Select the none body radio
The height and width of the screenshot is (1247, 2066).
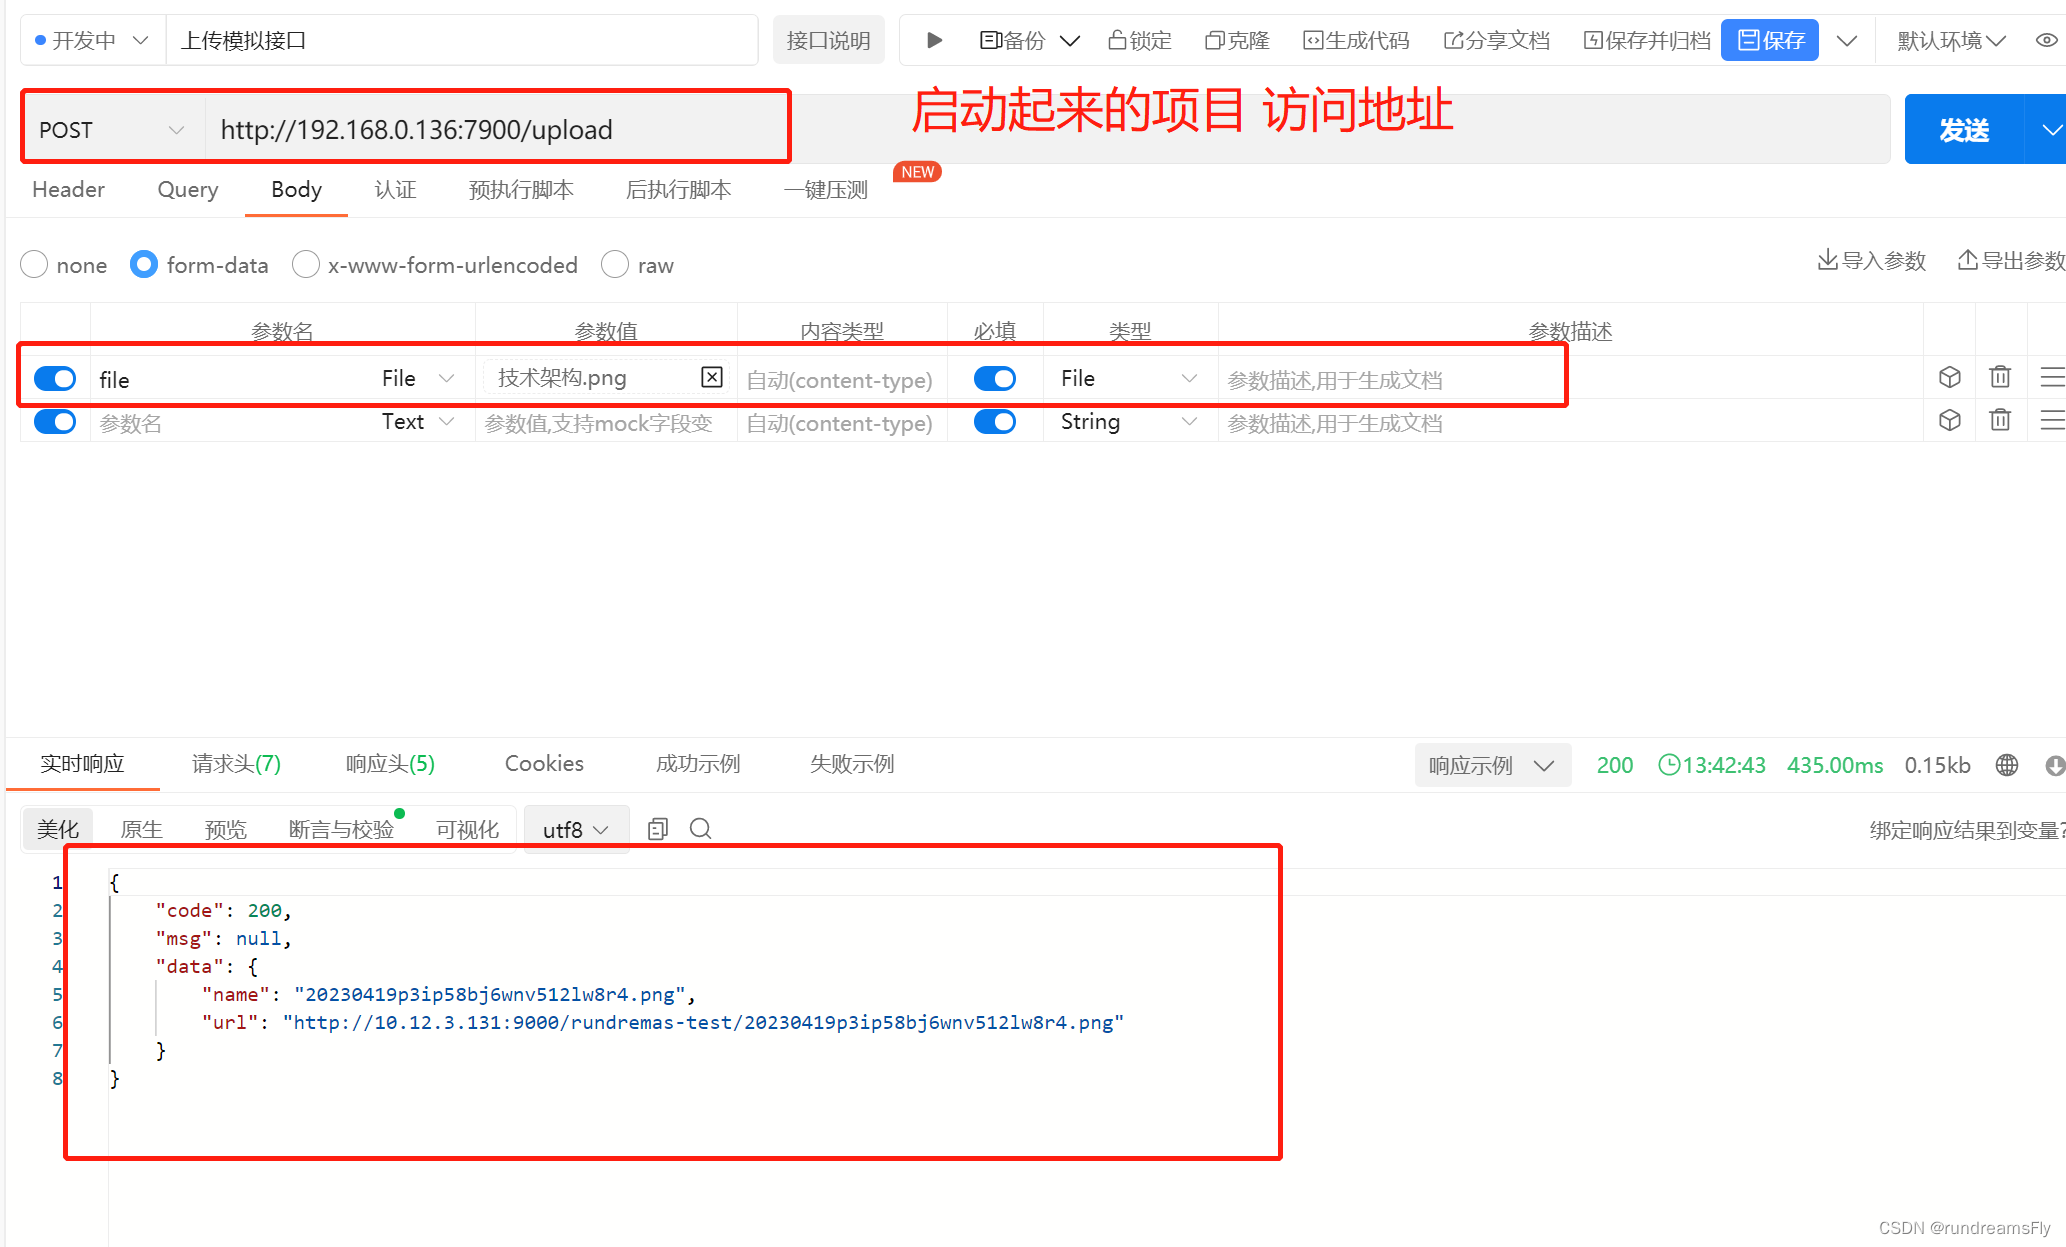click(34, 265)
